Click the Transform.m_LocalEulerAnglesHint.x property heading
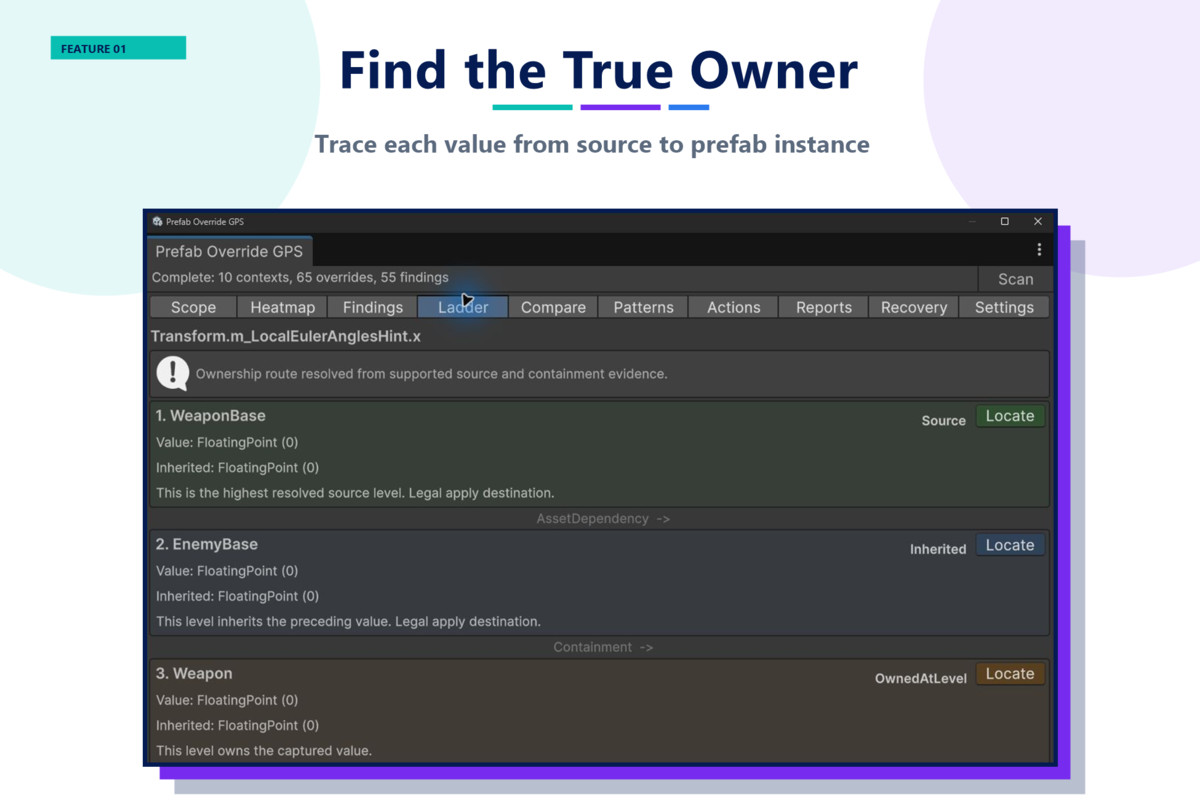 click(x=286, y=337)
